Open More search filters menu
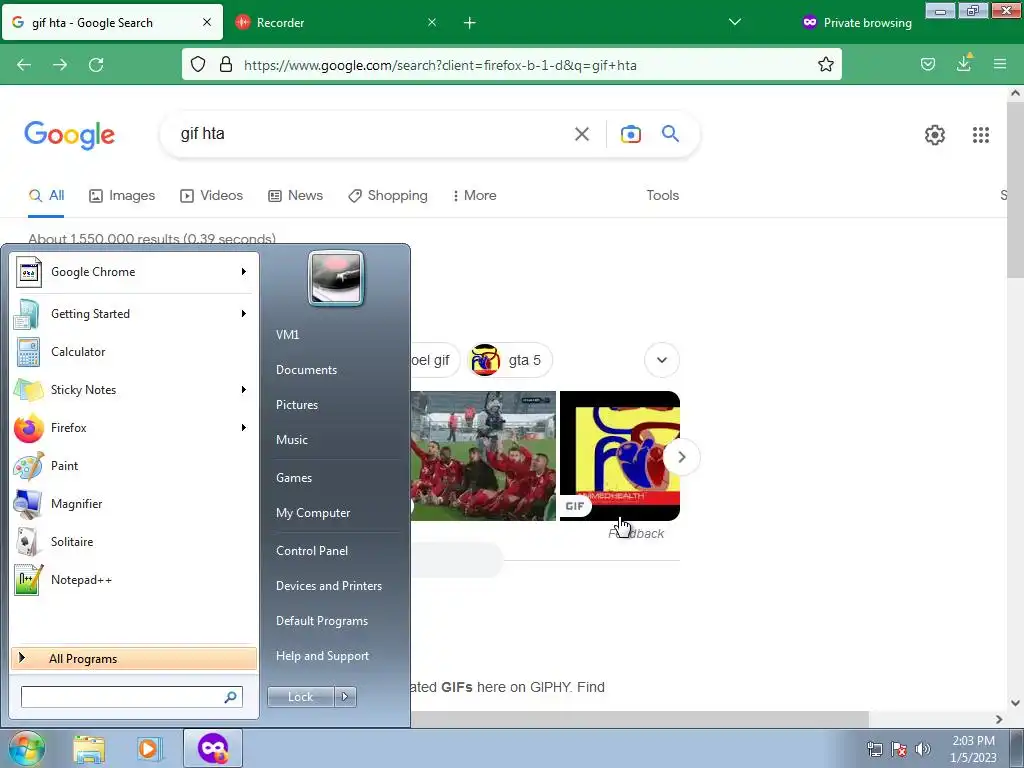 point(475,195)
